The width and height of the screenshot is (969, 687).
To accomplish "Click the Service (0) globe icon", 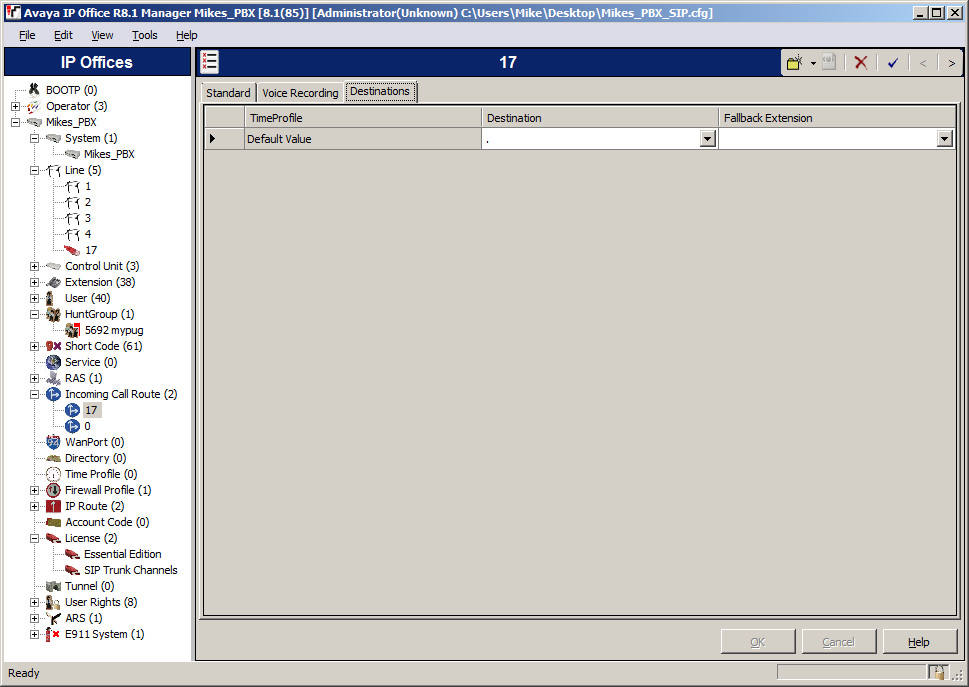I will coord(54,363).
